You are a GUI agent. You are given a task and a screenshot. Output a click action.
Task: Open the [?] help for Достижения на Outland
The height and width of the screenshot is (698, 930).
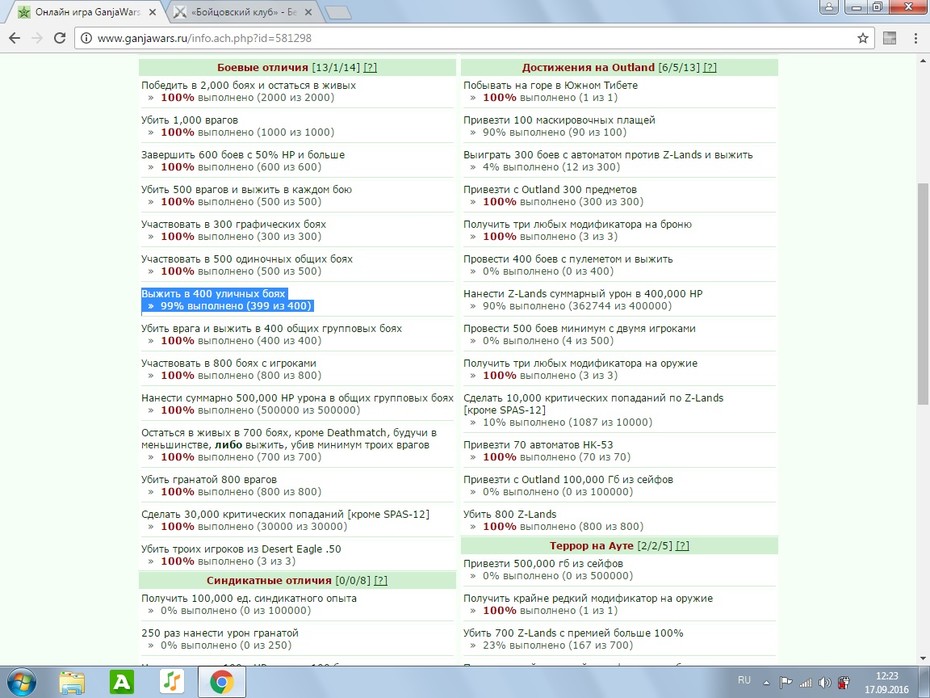coord(709,68)
